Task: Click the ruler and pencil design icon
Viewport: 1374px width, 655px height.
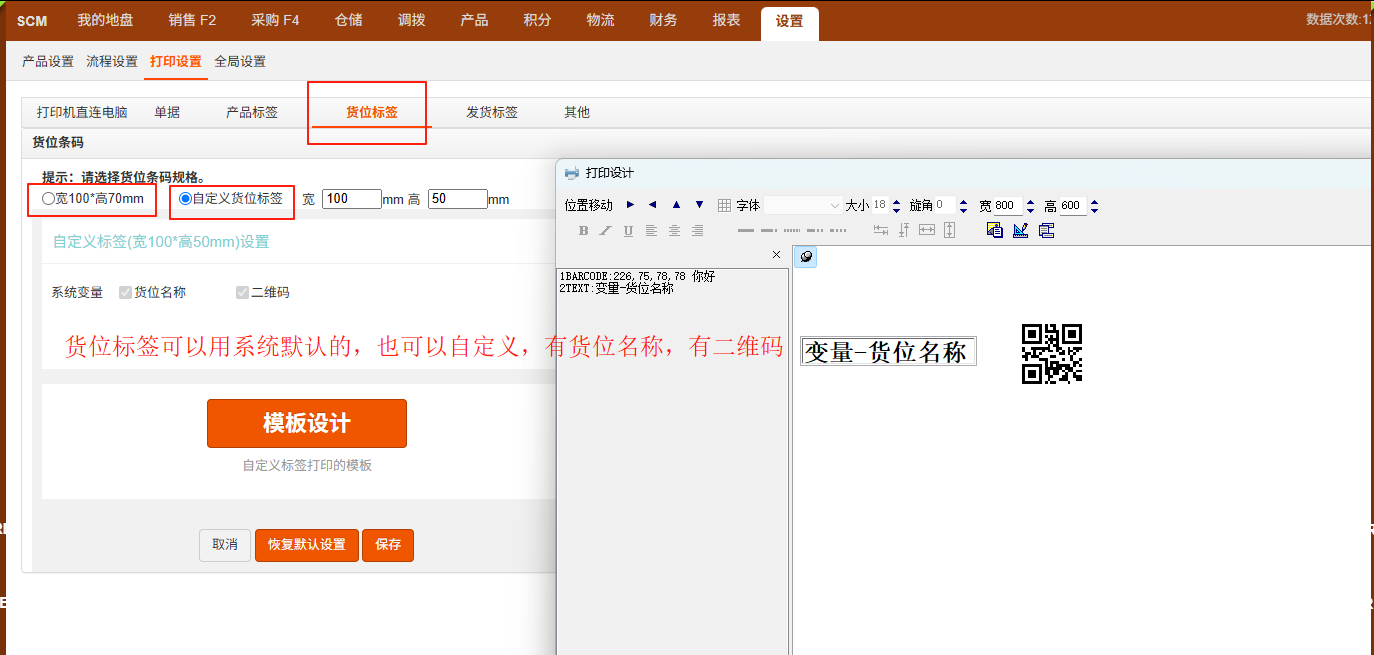Action: point(1020,230)
